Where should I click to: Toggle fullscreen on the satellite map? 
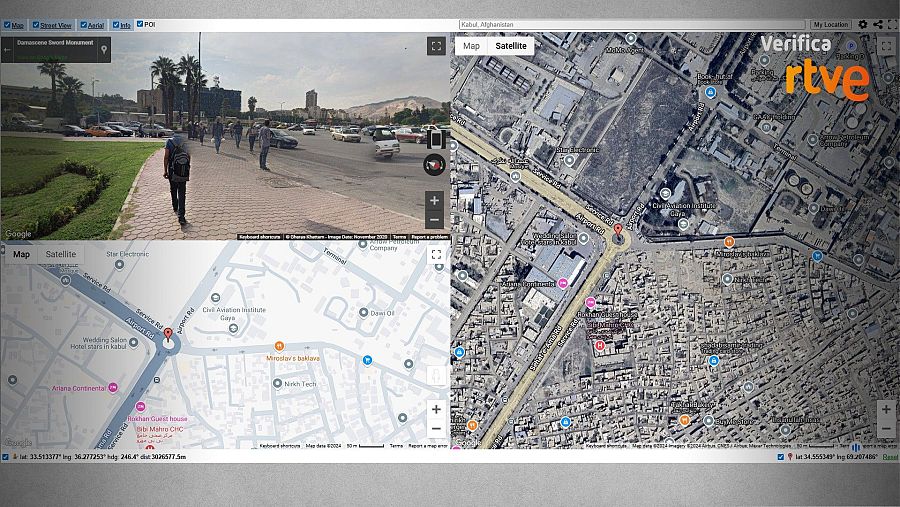(x=886, y=46)
